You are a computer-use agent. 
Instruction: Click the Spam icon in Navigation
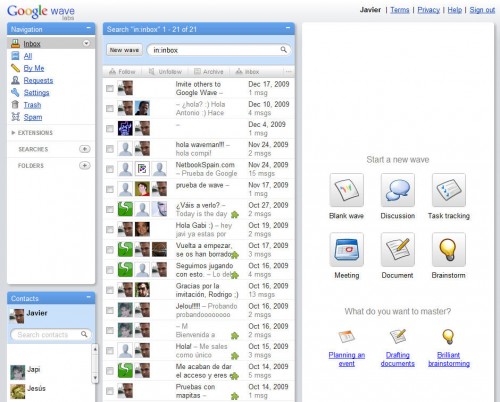(x=15, y=117)
